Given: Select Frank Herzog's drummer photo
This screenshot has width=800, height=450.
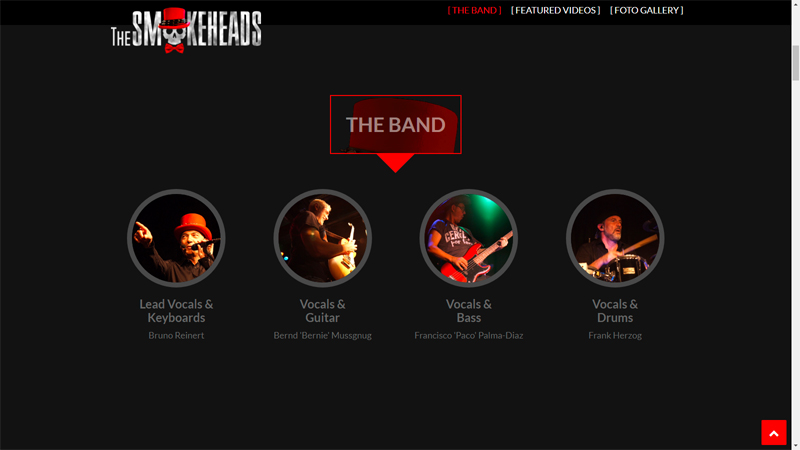Looking at the screenshot, I should 615,238.
